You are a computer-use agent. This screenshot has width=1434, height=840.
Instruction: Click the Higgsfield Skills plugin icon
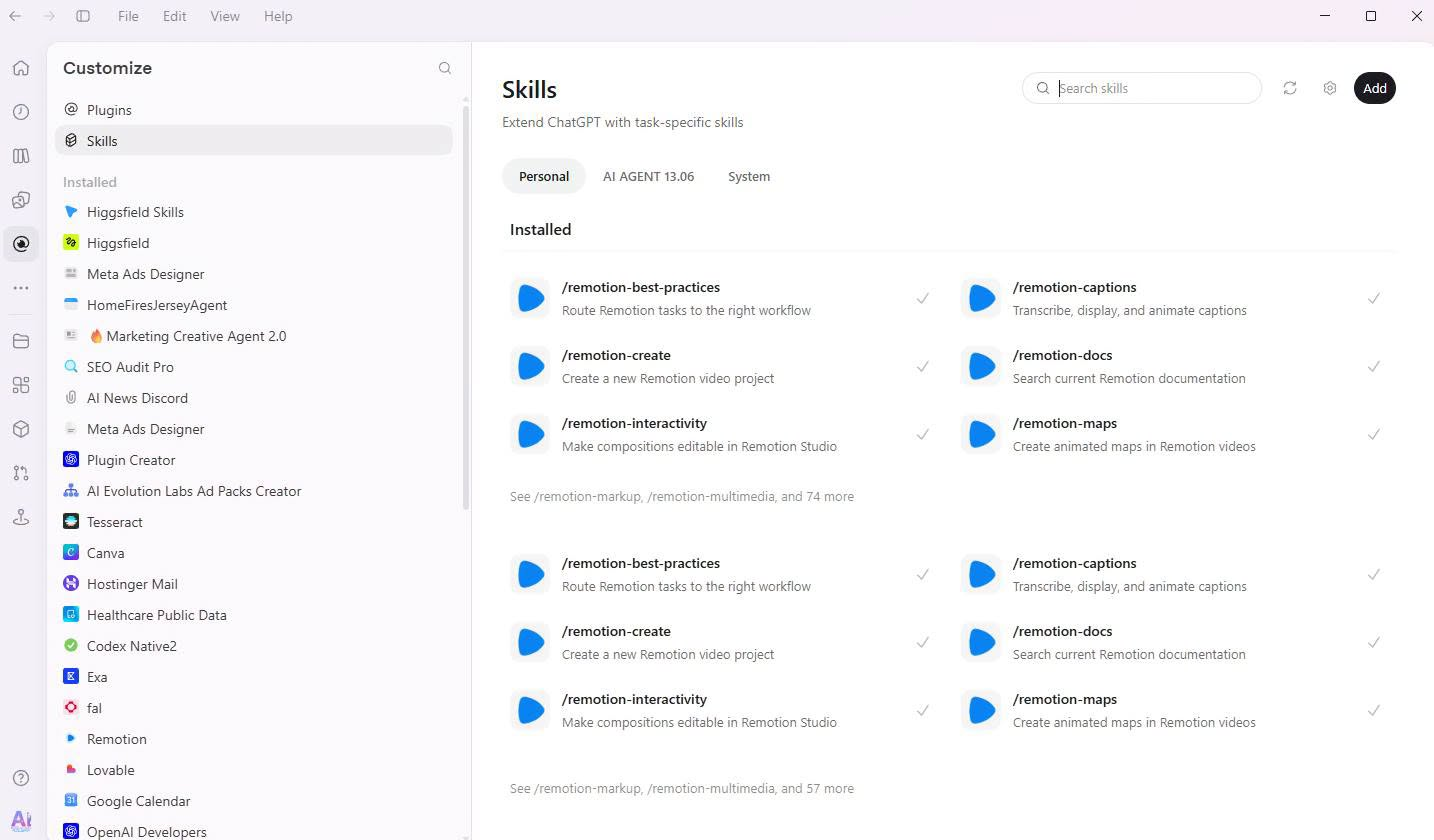click(71, 212)
